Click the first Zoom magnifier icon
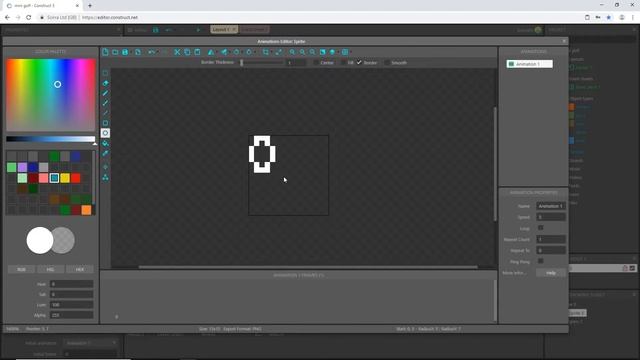 pyautogui.click(x=292, y=52)
